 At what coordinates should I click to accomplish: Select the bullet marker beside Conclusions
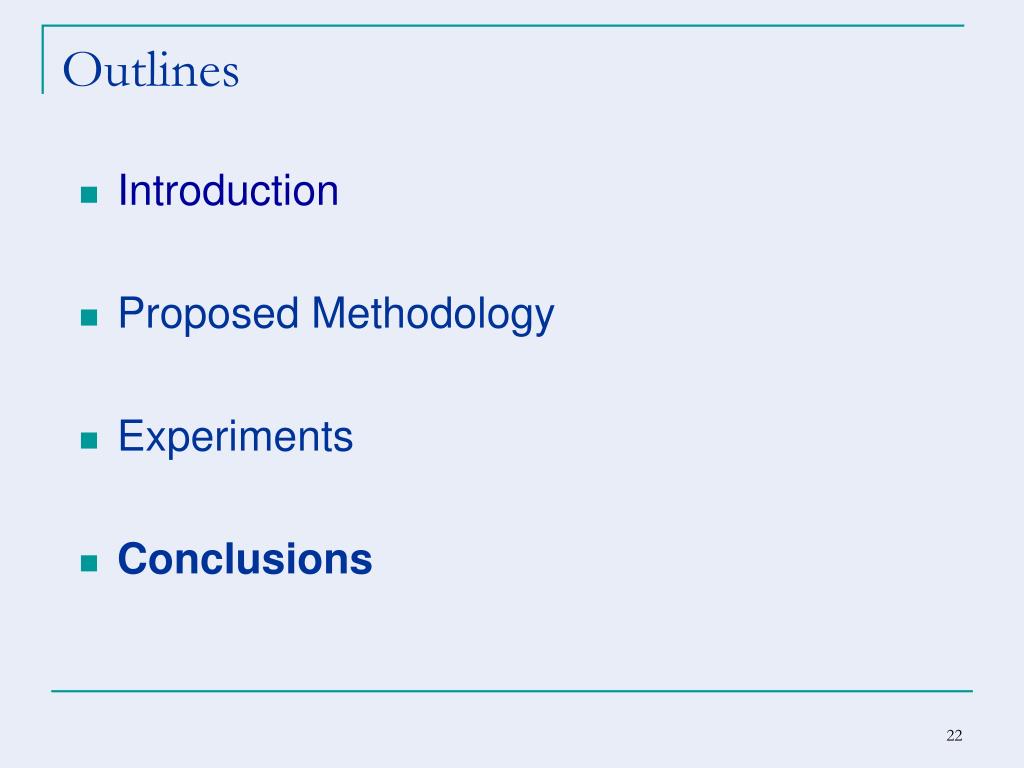(89, 563)
